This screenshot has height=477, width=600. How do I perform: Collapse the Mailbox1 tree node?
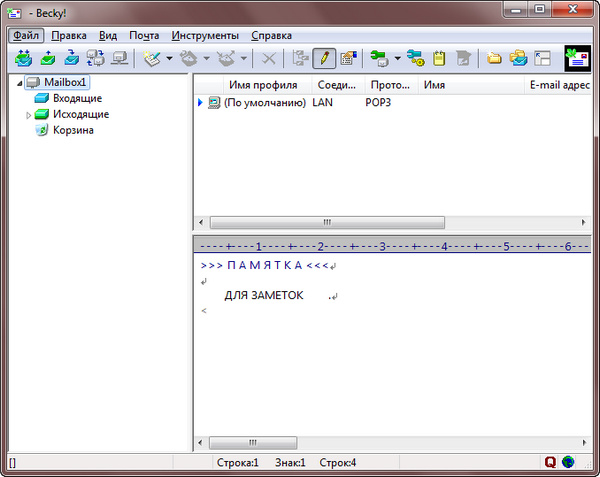click(20, 83)
